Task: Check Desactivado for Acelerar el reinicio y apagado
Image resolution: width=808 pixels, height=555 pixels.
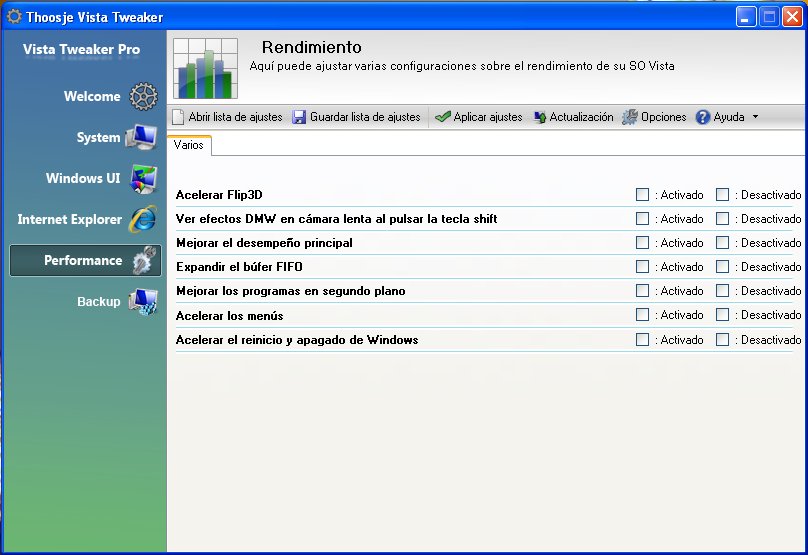Action: click(722, 339)
